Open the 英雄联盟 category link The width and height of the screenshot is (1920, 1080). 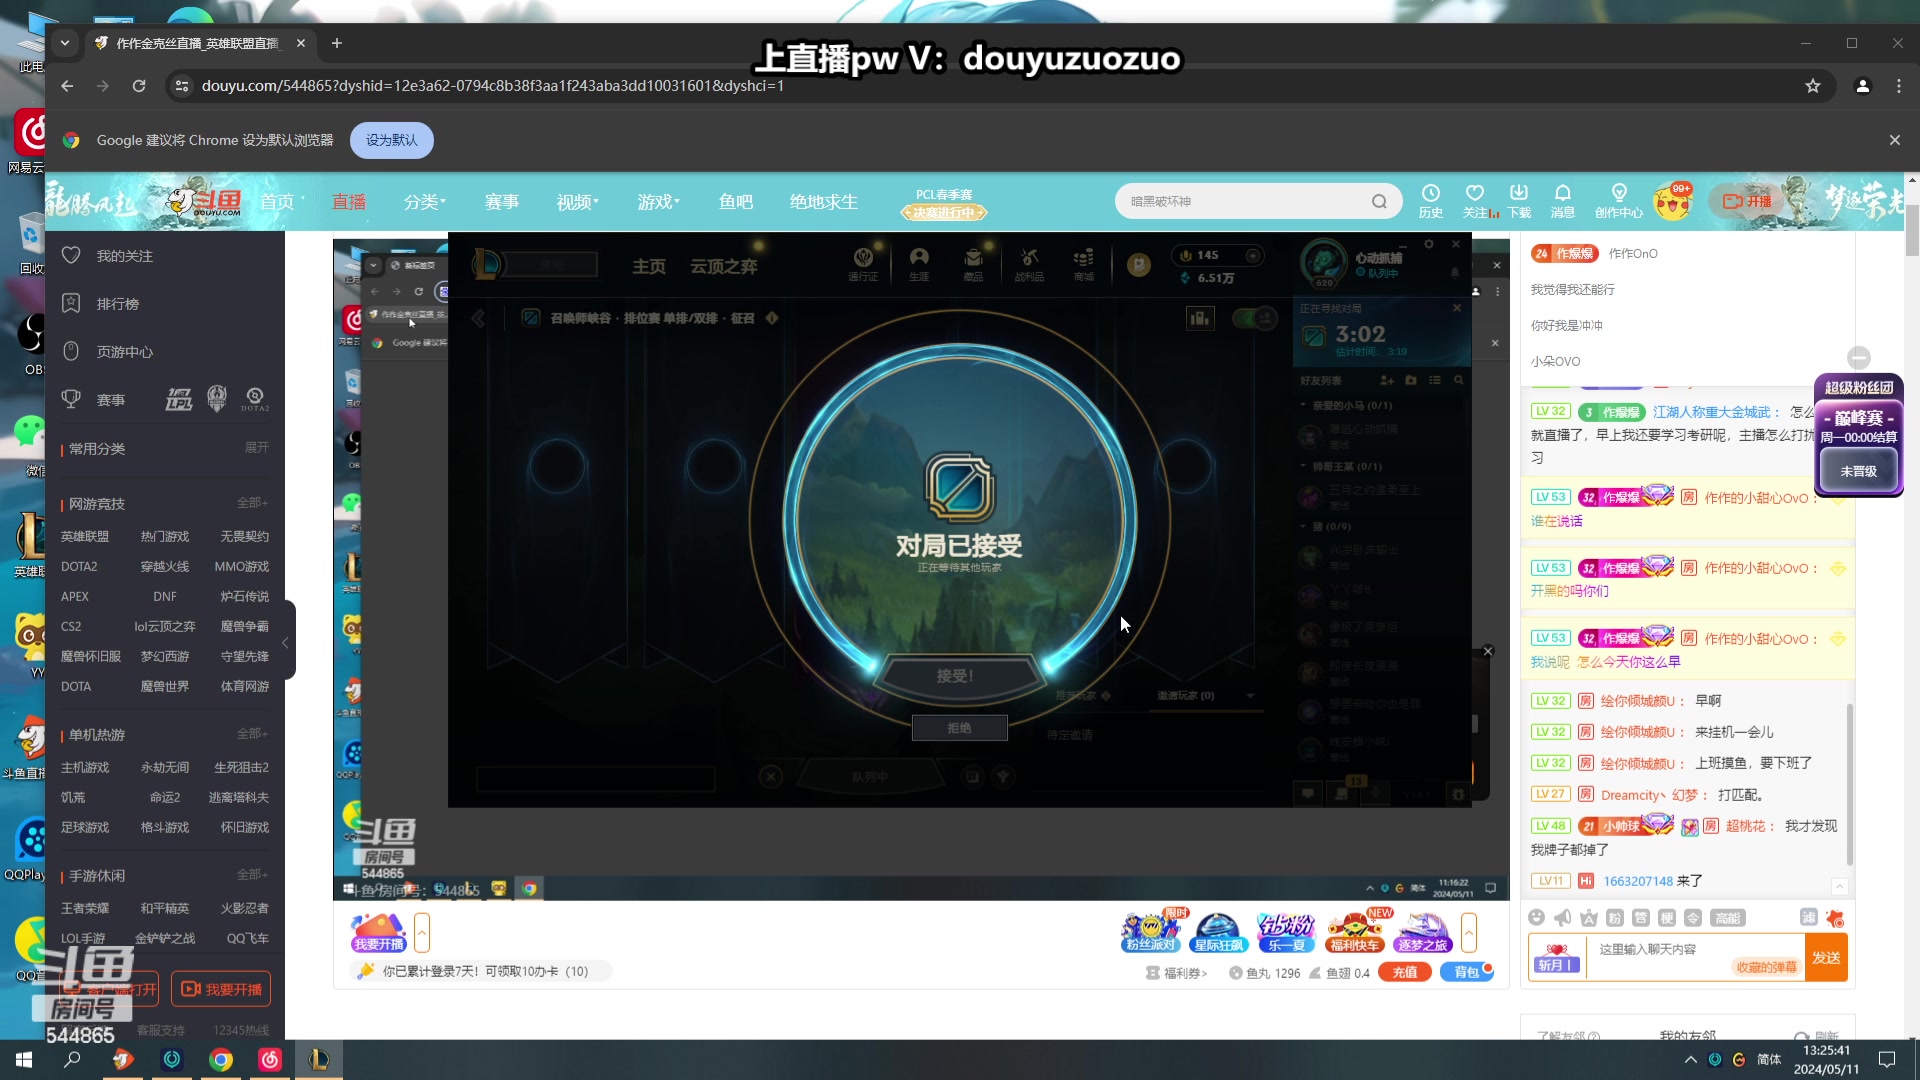click(84, 537)
